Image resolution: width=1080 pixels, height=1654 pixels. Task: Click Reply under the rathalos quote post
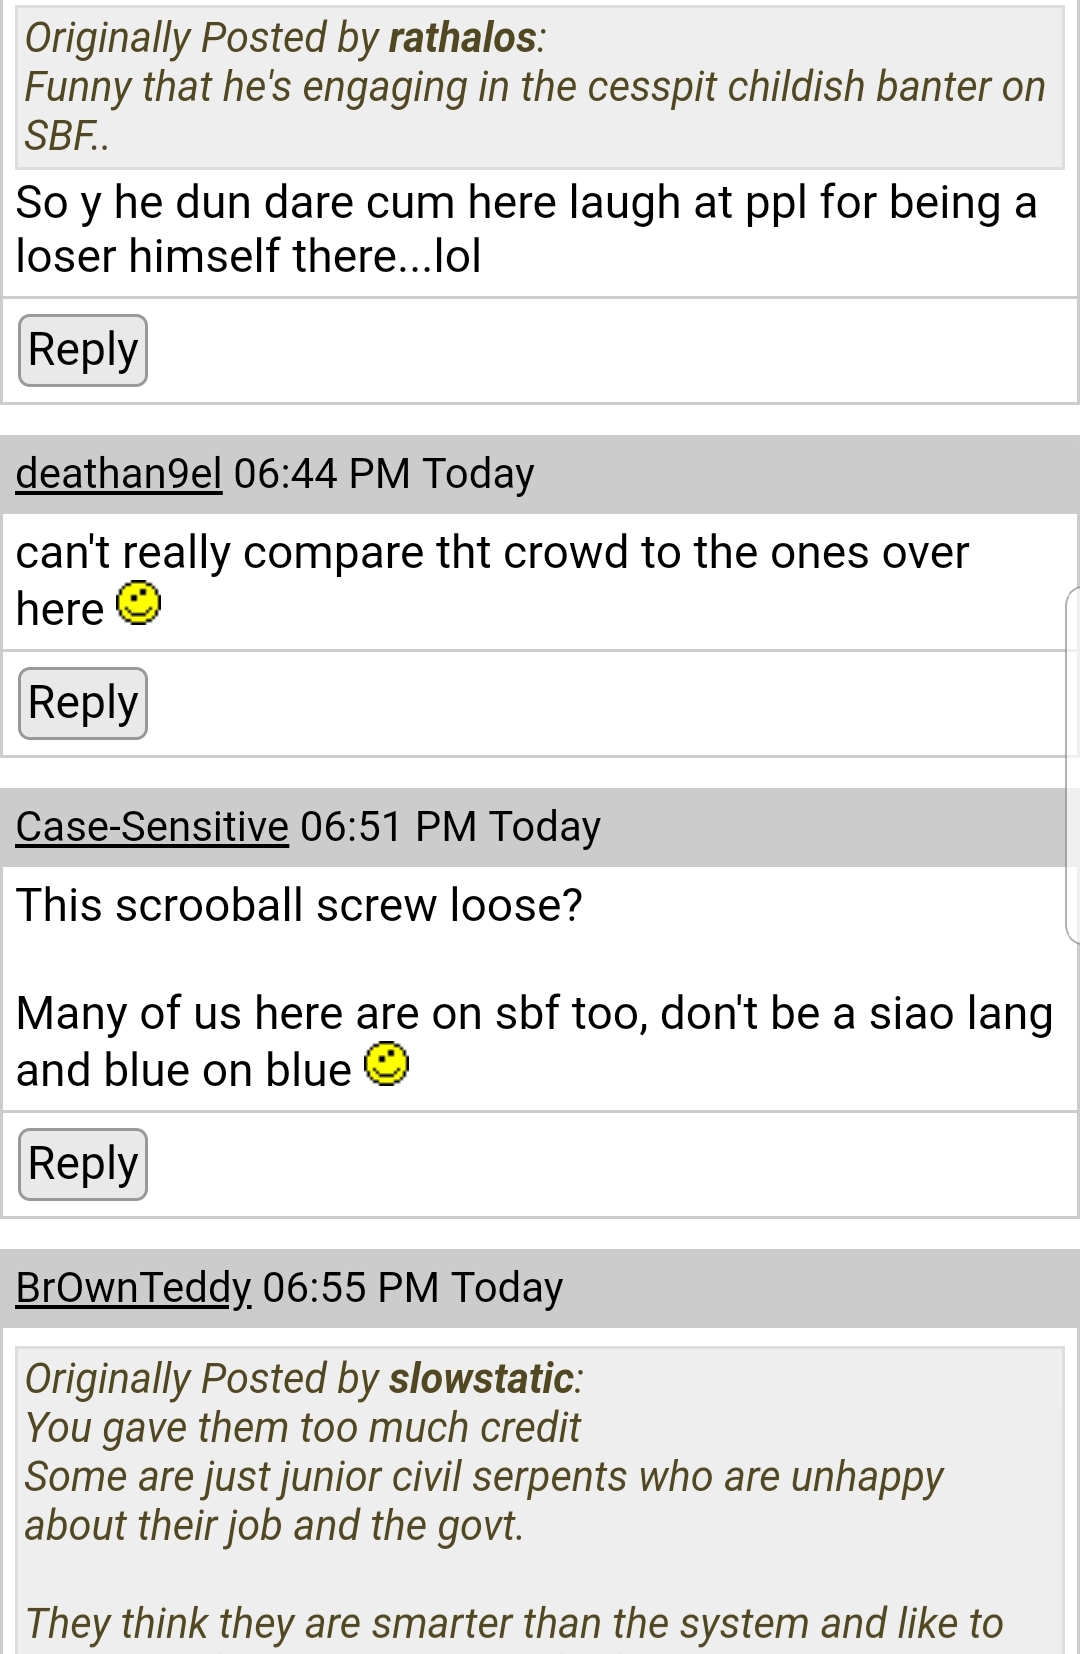83,350
